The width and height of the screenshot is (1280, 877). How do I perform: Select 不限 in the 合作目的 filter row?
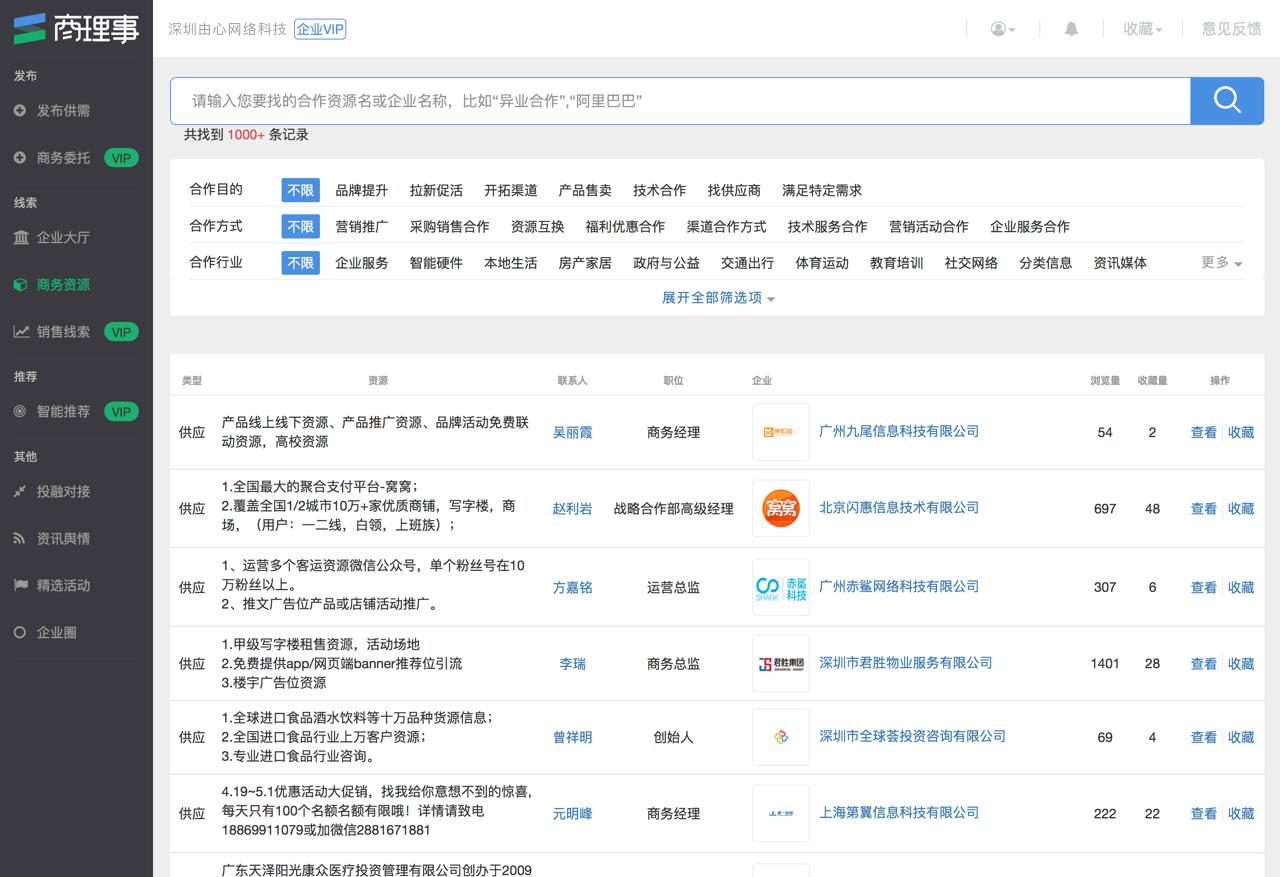coord(300,190)
